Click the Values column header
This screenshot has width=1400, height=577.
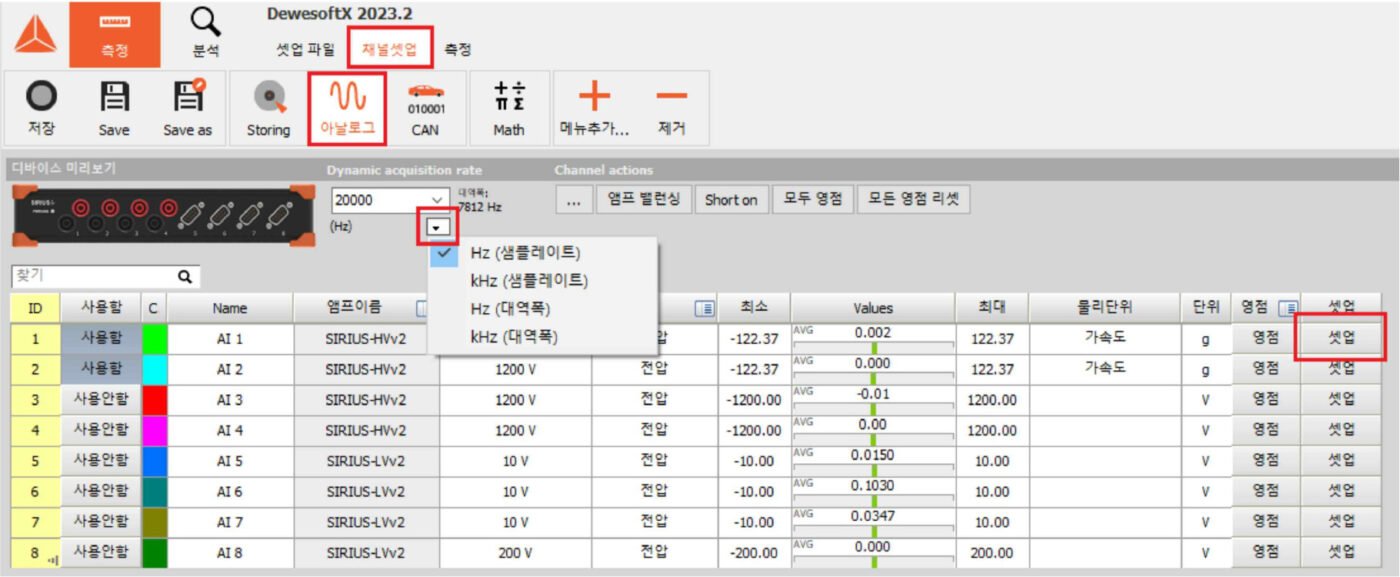(872, 308)
